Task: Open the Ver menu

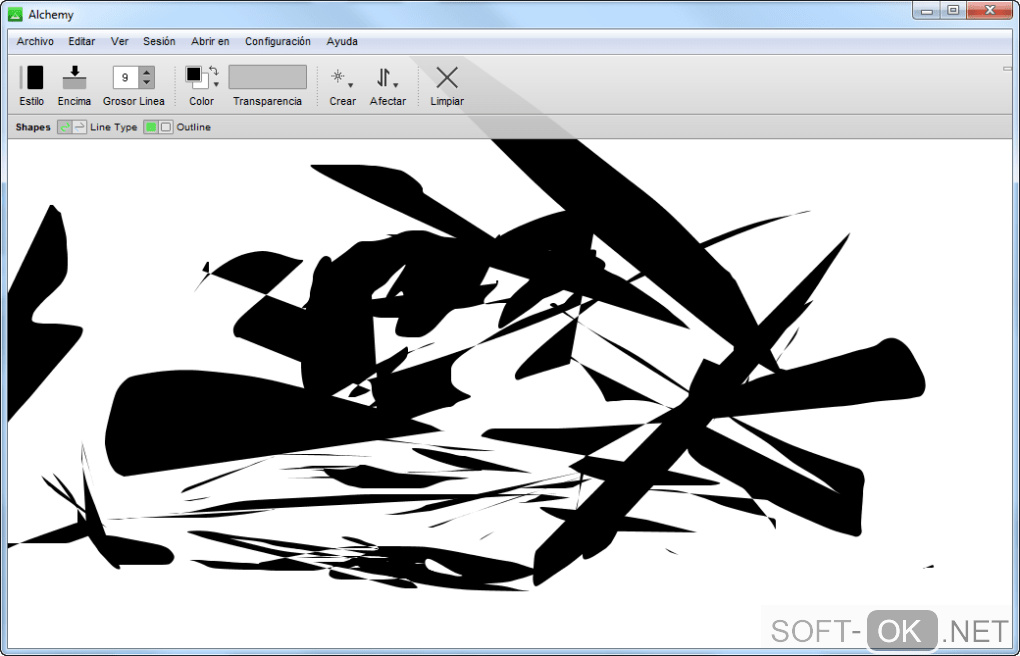Action: [119, 41]
